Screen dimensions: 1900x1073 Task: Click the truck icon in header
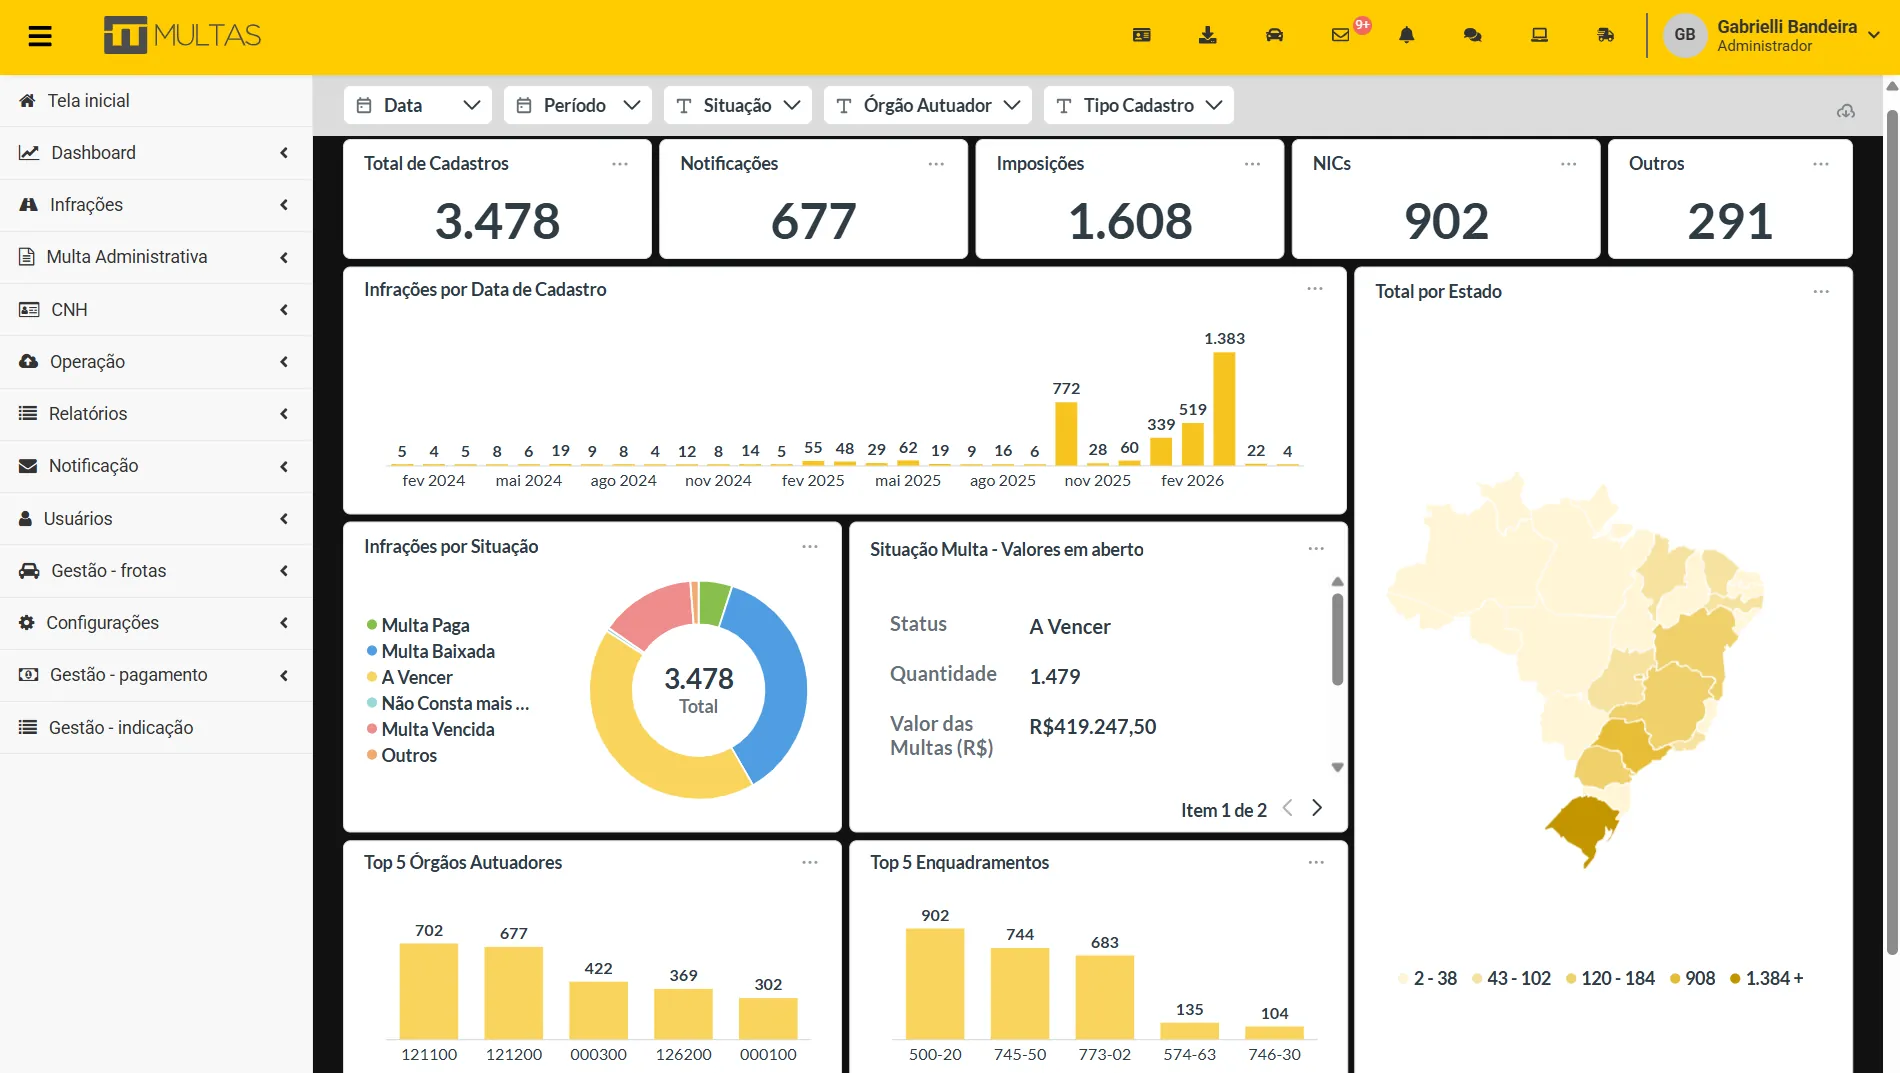(1606, 35)
